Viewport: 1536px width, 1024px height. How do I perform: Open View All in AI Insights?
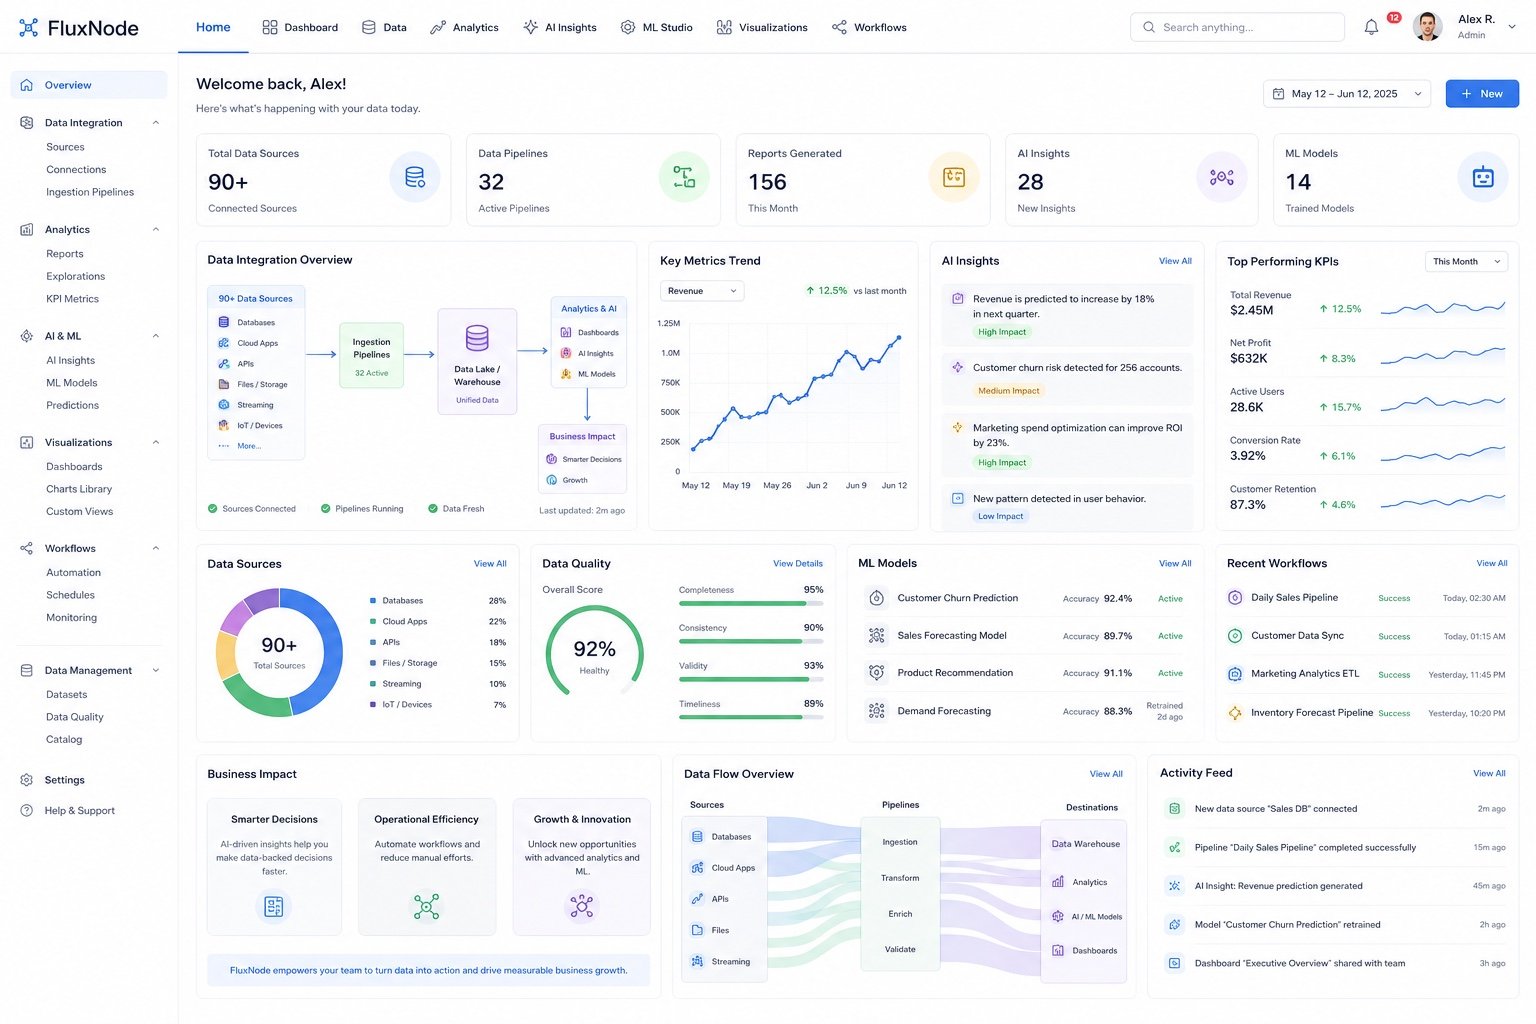(x=1175, y=261)
